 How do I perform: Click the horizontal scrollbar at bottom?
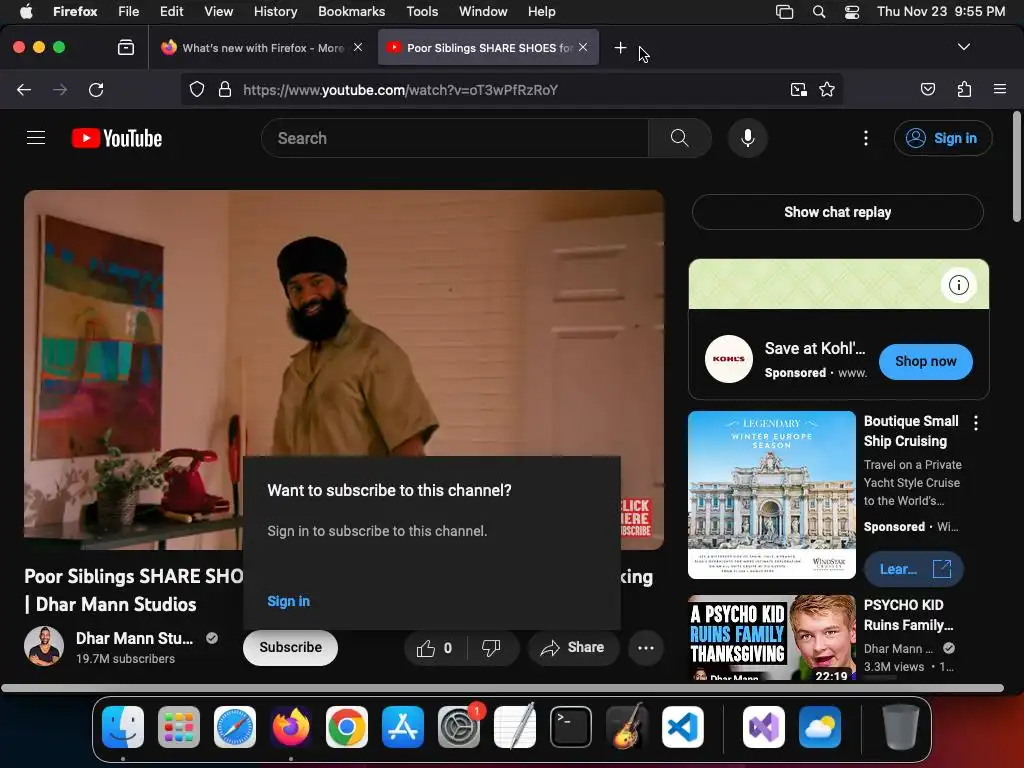[502, 688]
